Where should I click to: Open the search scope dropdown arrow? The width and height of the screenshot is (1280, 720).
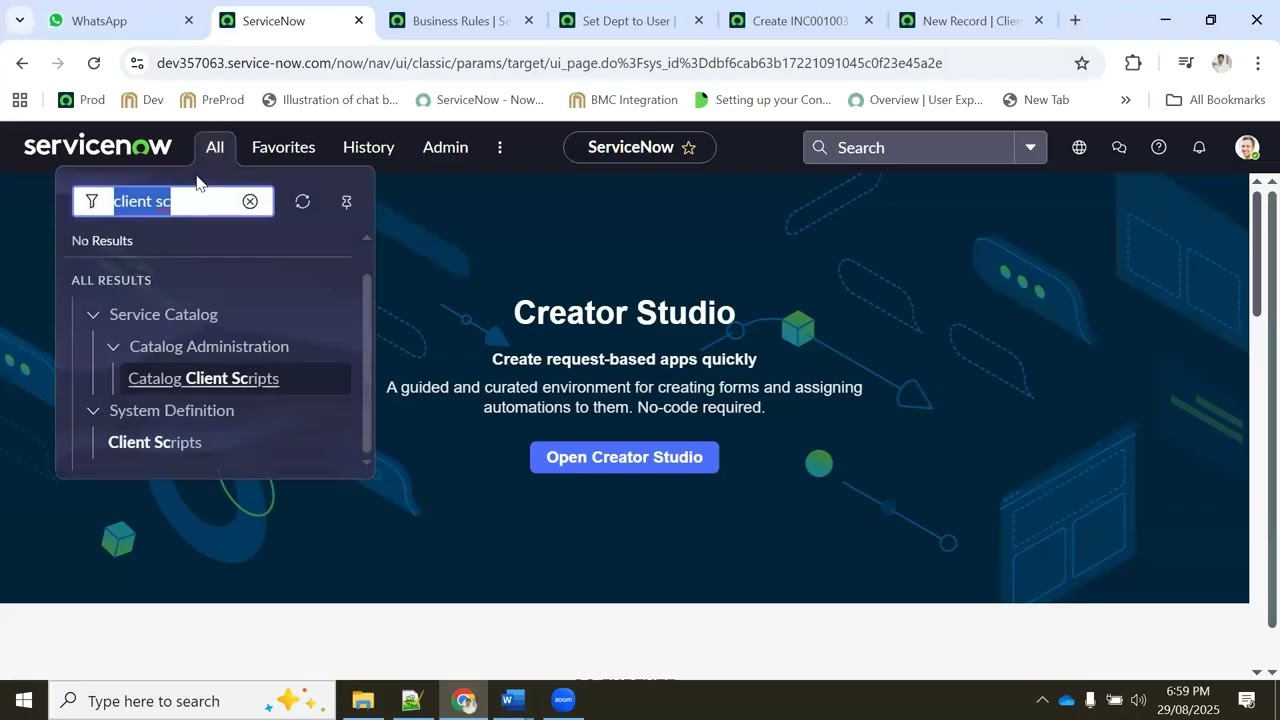pyautogui.click(x=1030, y=147)
